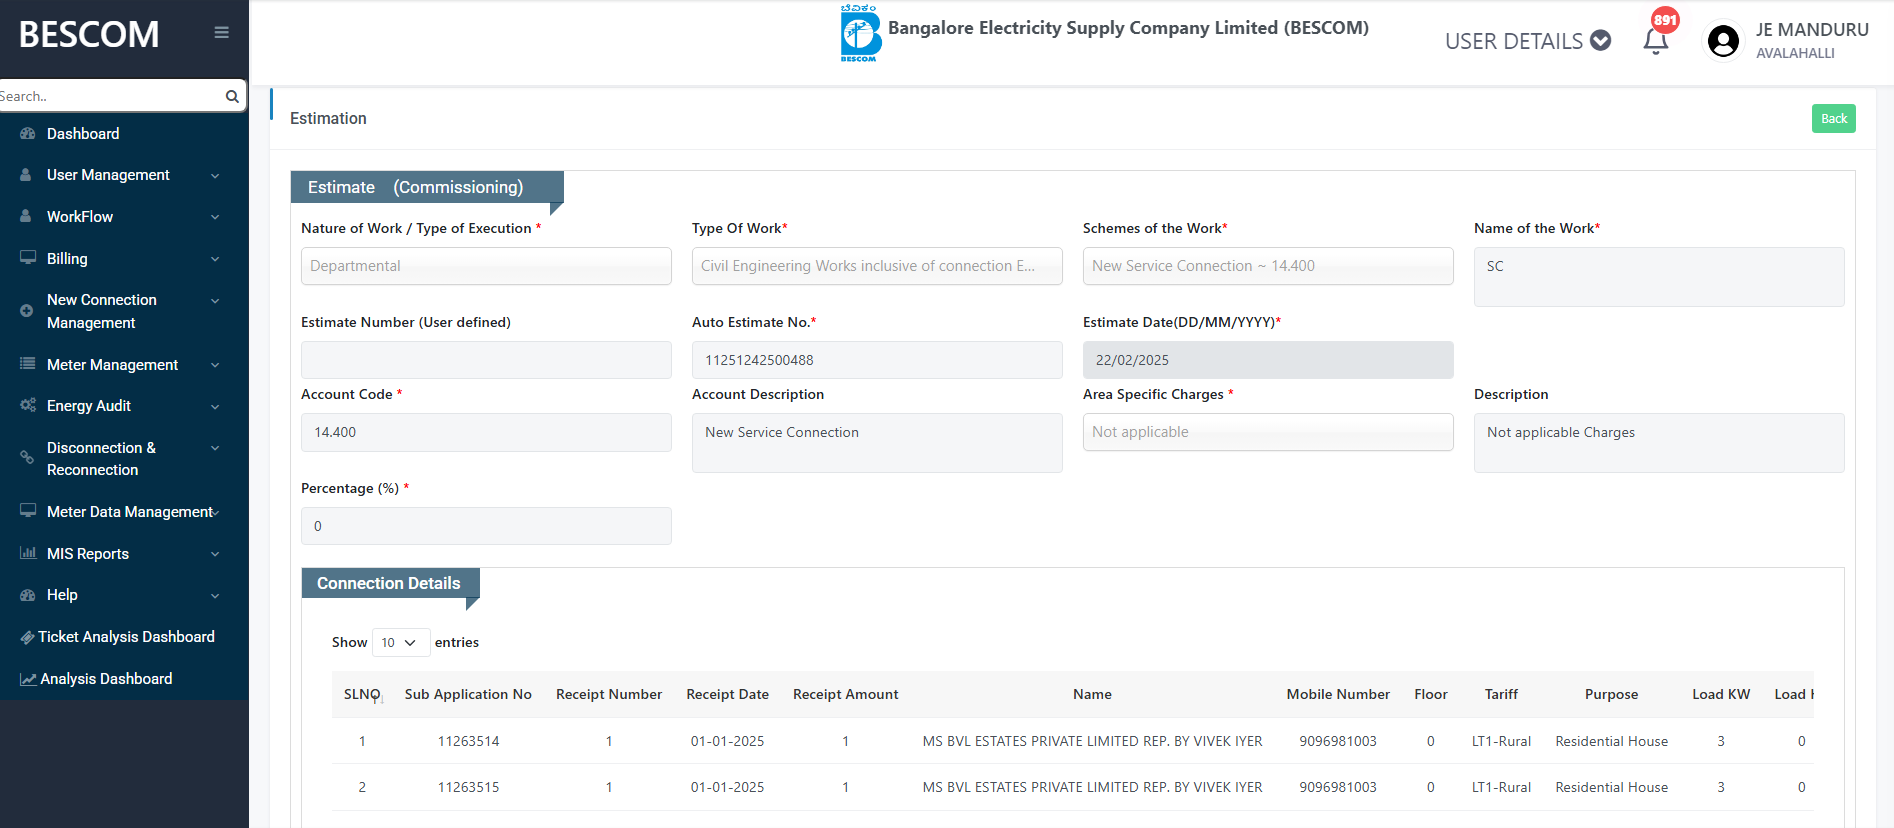The height and width of the screenshot is (828, 1894).
Task: Click the search magnifier icon
Action: point(232,96)
